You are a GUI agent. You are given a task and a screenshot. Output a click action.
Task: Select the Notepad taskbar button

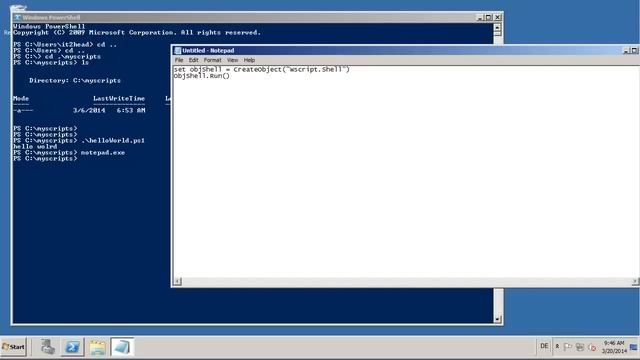point(122,347)
